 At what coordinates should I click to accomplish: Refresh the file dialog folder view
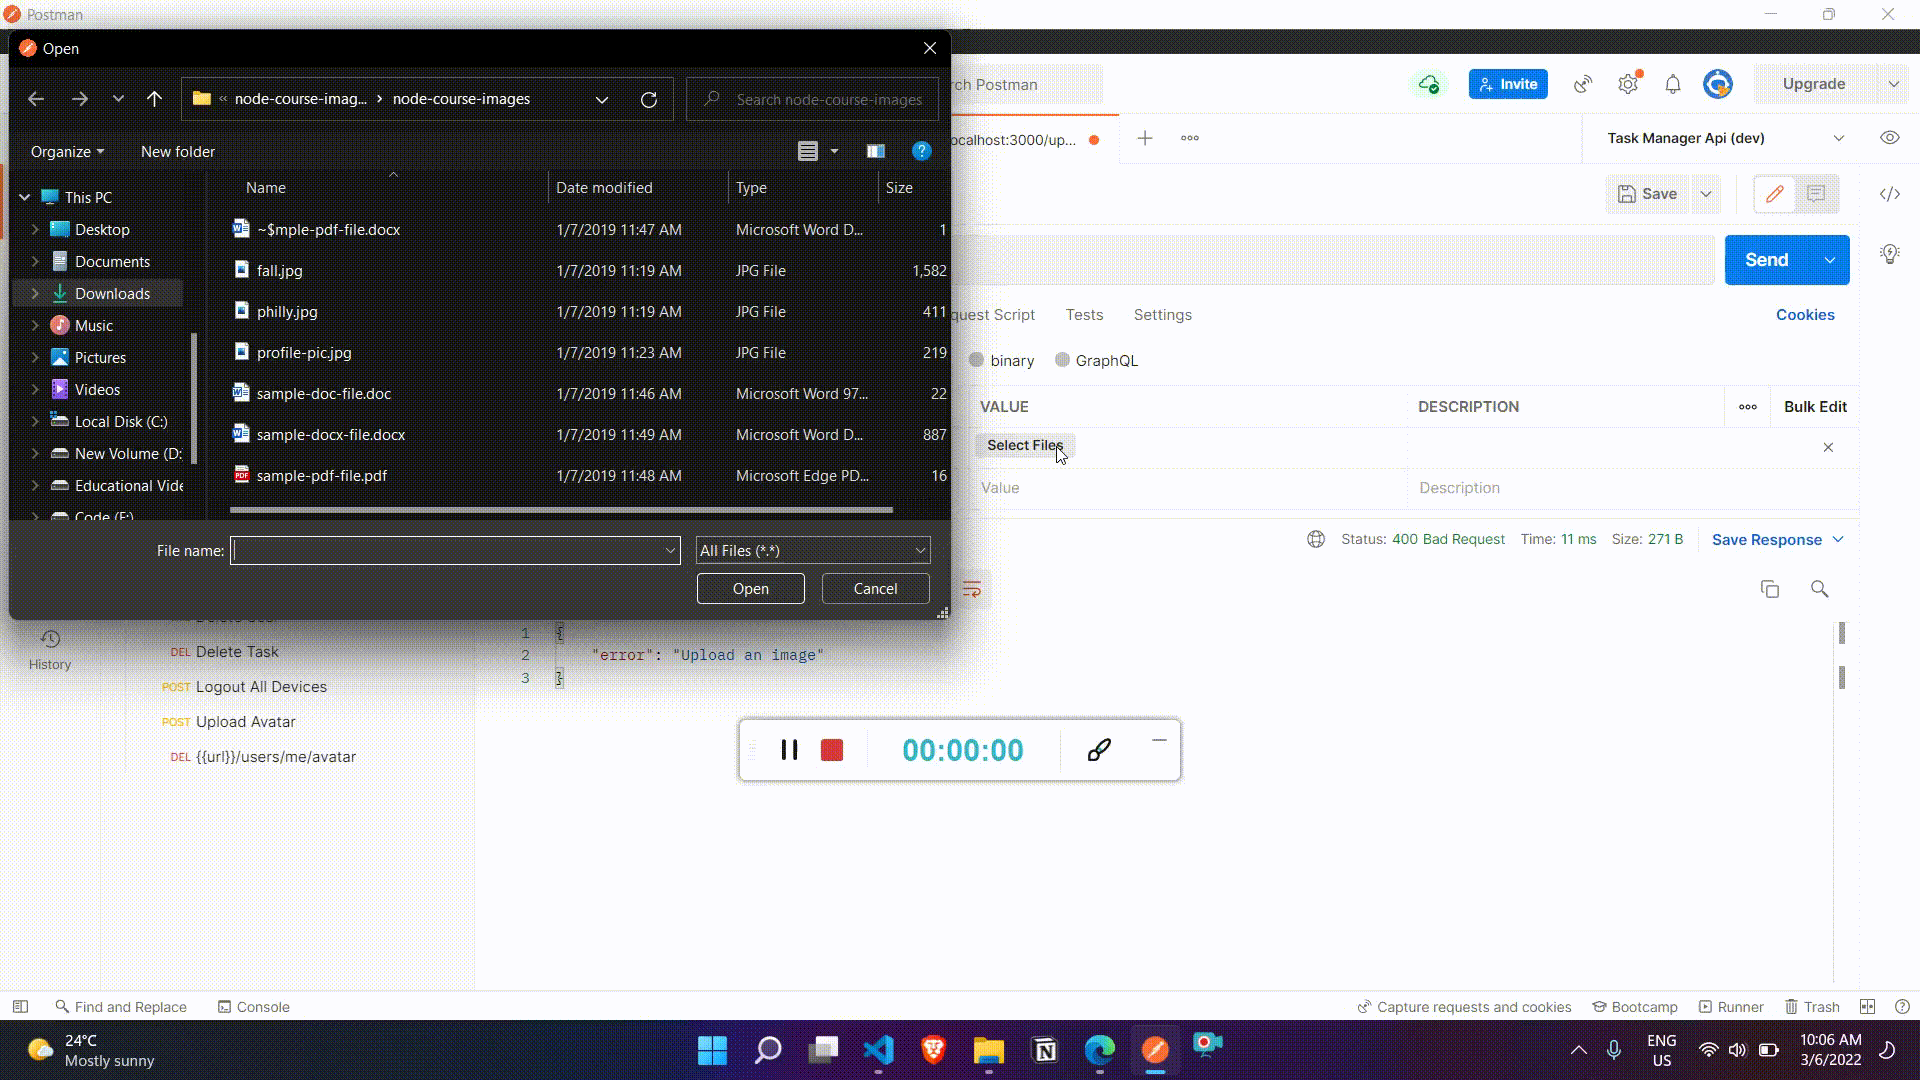[649, 100]
